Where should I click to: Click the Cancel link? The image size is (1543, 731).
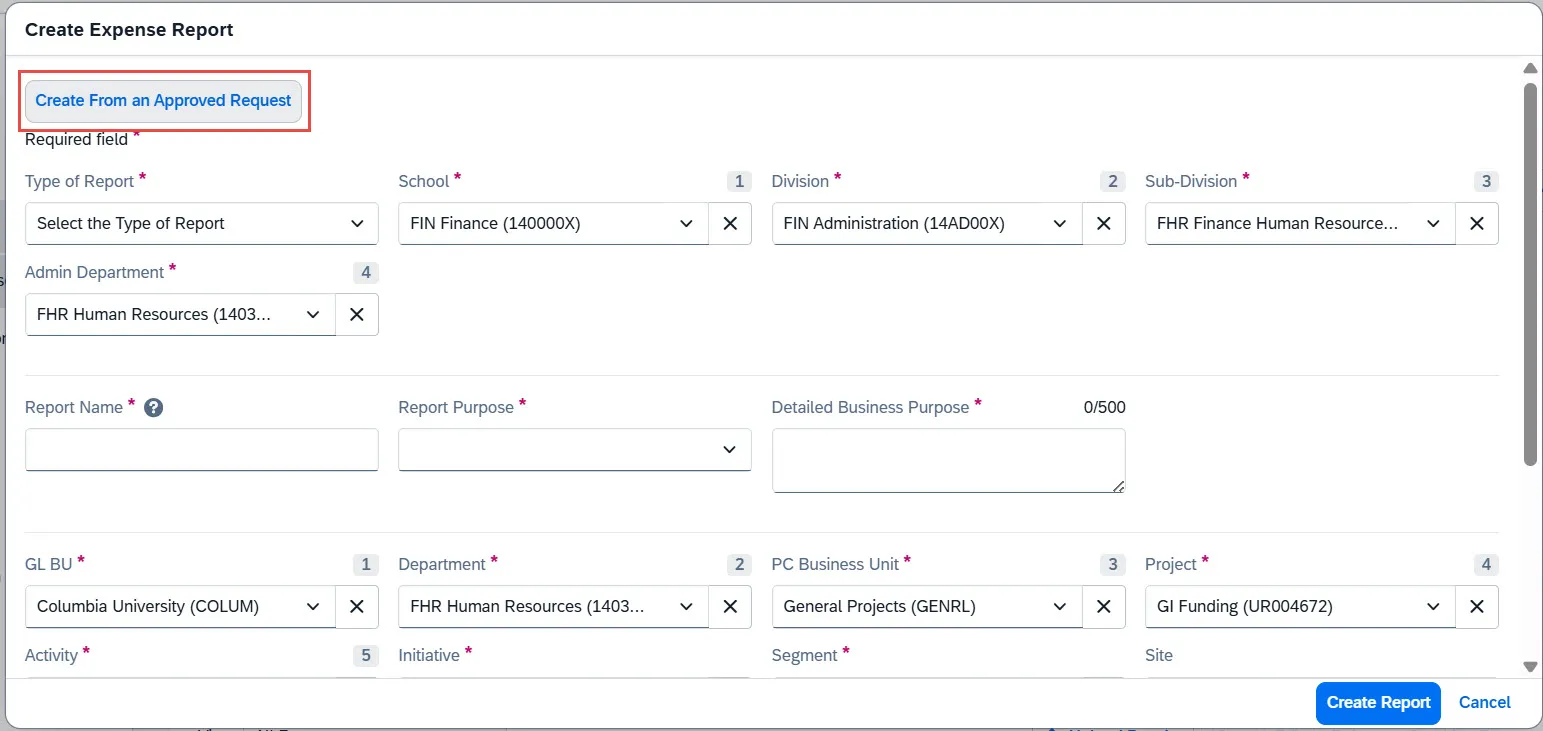click(1484, 703)
